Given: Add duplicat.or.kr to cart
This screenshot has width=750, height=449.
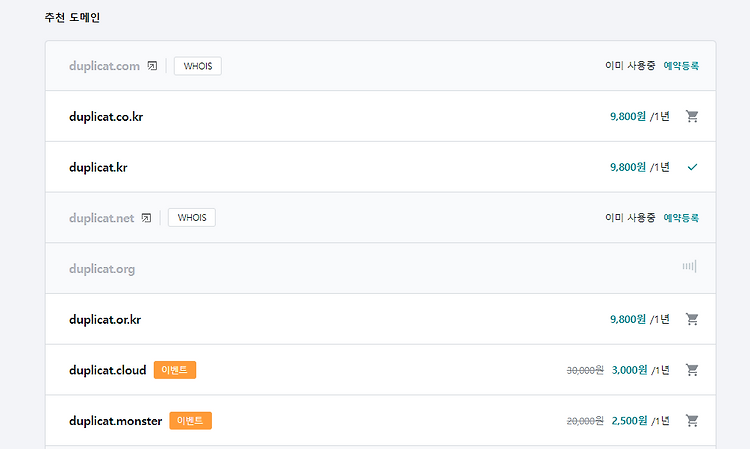Looking at the screenshot, I should (692, 319).
